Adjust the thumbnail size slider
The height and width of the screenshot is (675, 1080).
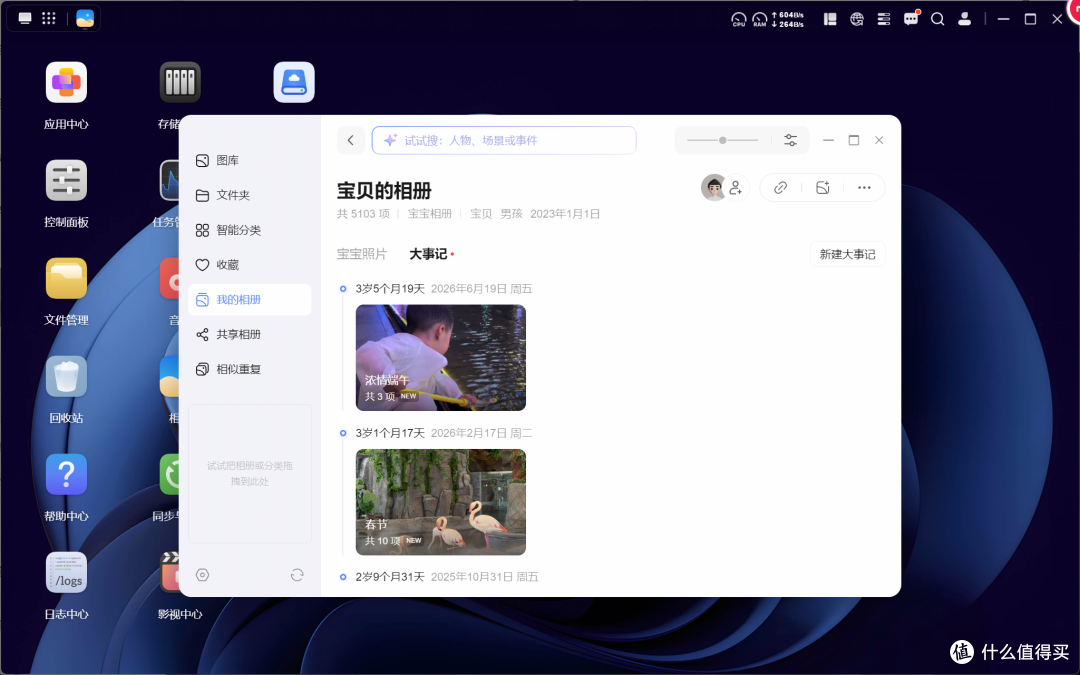point(723,140)
